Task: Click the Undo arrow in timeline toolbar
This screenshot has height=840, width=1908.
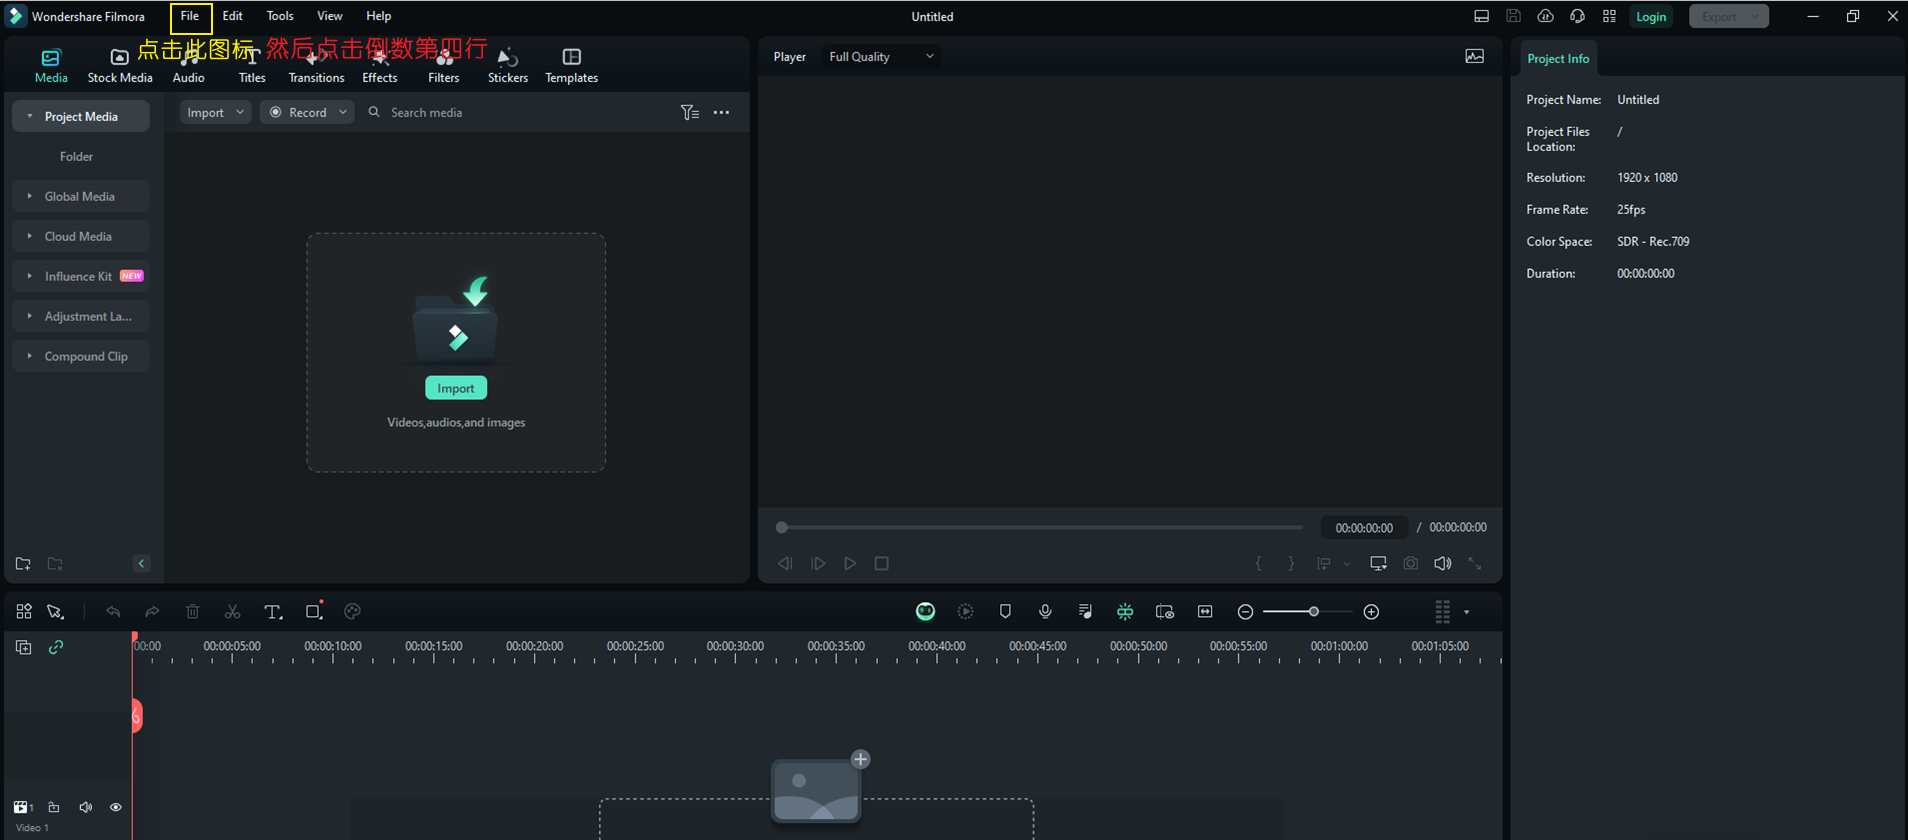Action: coord(113,612)
